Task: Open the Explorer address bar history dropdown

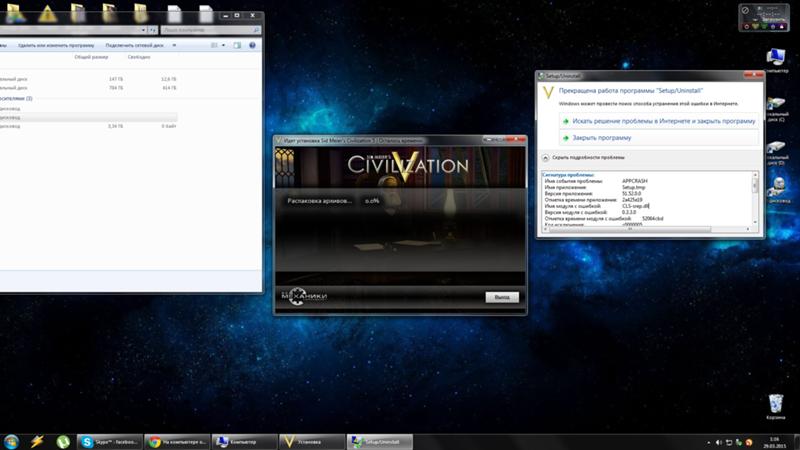Action: (143, 30)
